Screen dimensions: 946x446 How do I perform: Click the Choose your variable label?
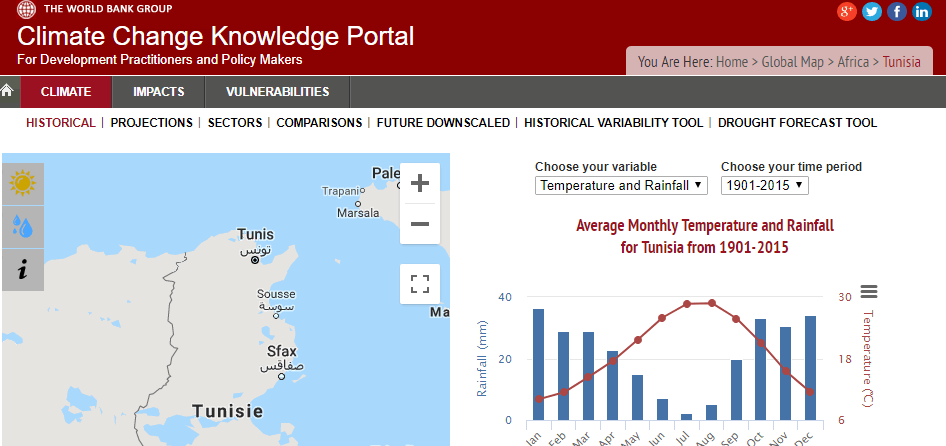pos(596,167)
